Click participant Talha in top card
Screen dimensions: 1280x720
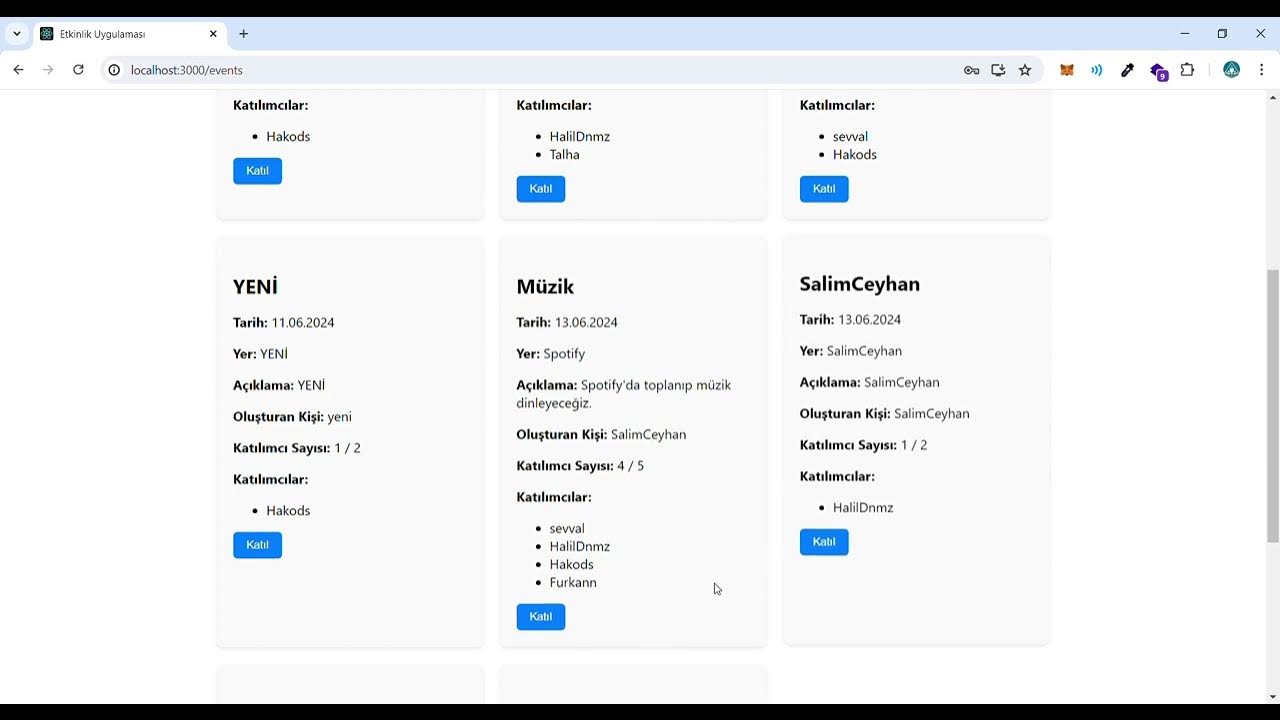pos(565,155)
